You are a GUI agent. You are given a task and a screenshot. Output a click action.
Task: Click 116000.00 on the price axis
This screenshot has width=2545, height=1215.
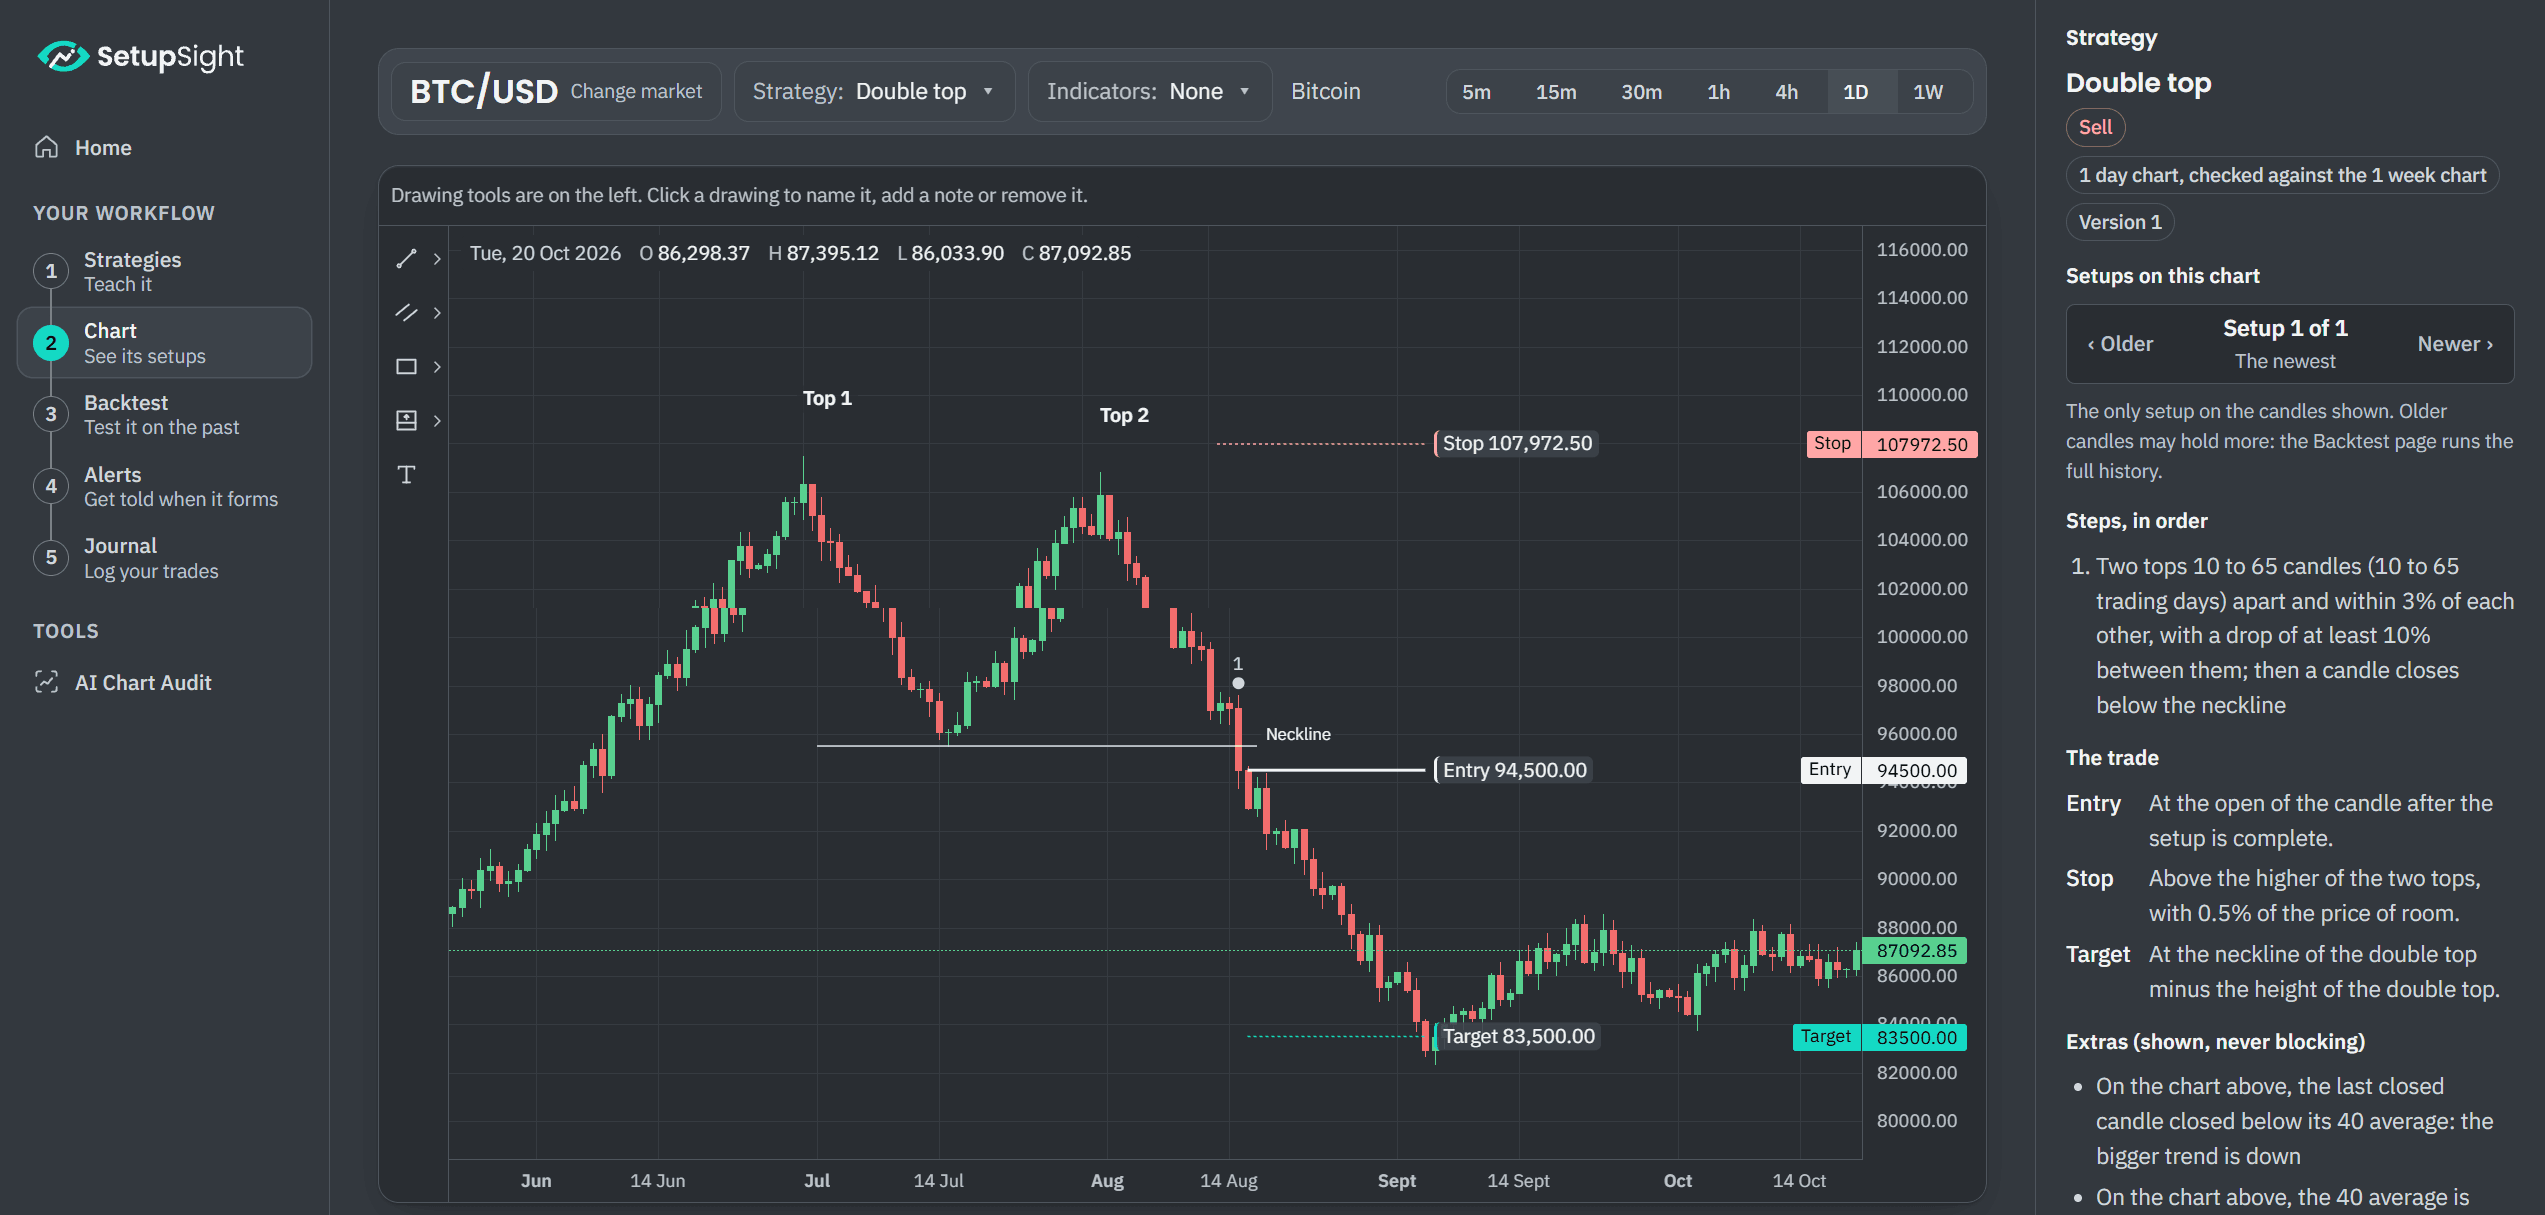1921,249
